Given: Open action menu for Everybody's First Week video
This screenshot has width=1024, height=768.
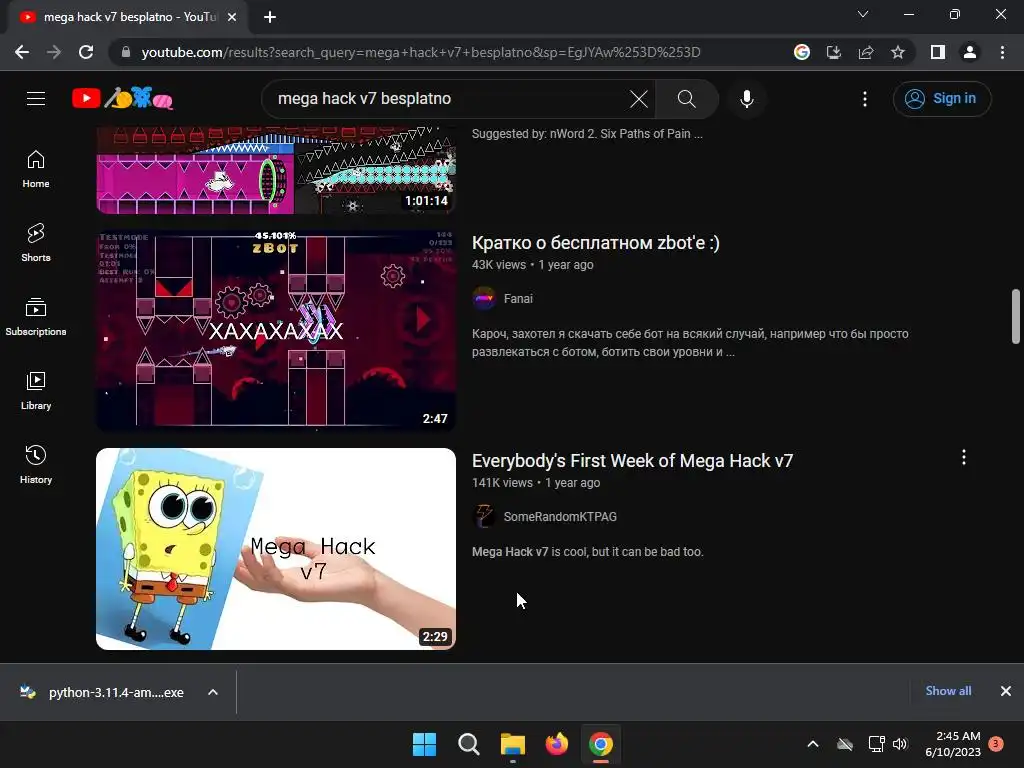Looking at the screenshot, I should [963, 457].
